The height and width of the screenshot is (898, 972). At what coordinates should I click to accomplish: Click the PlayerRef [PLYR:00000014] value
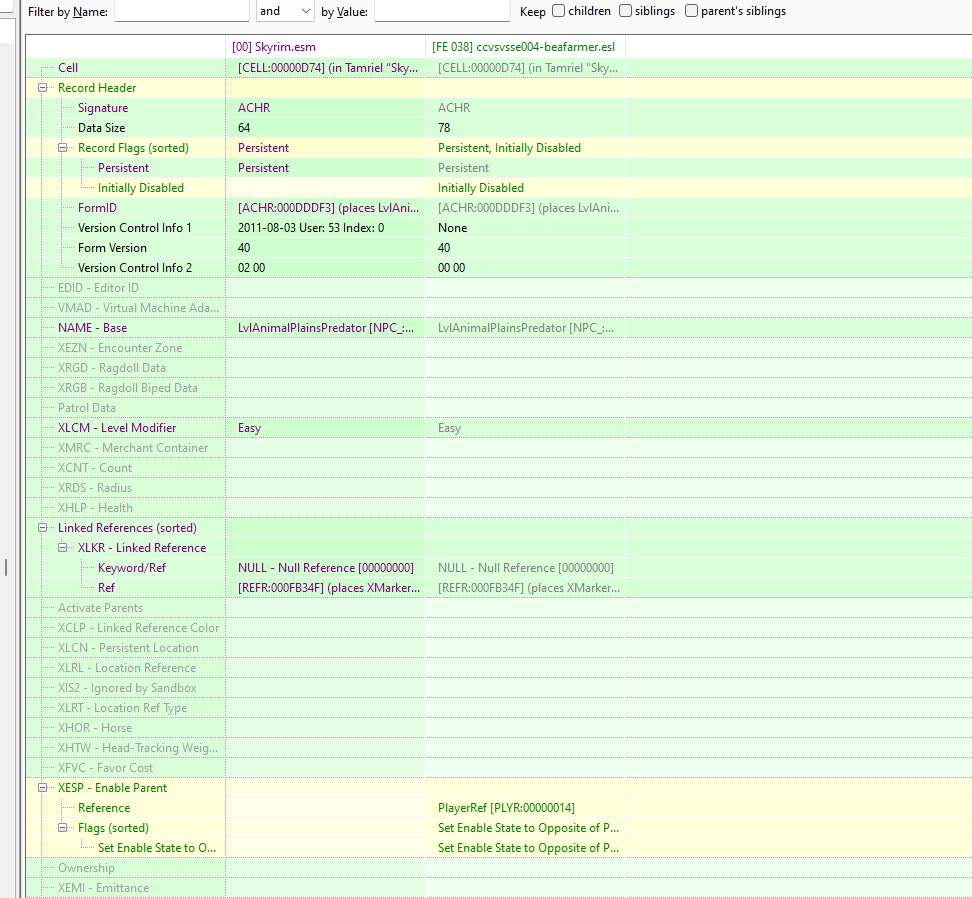tap(506, 808)
